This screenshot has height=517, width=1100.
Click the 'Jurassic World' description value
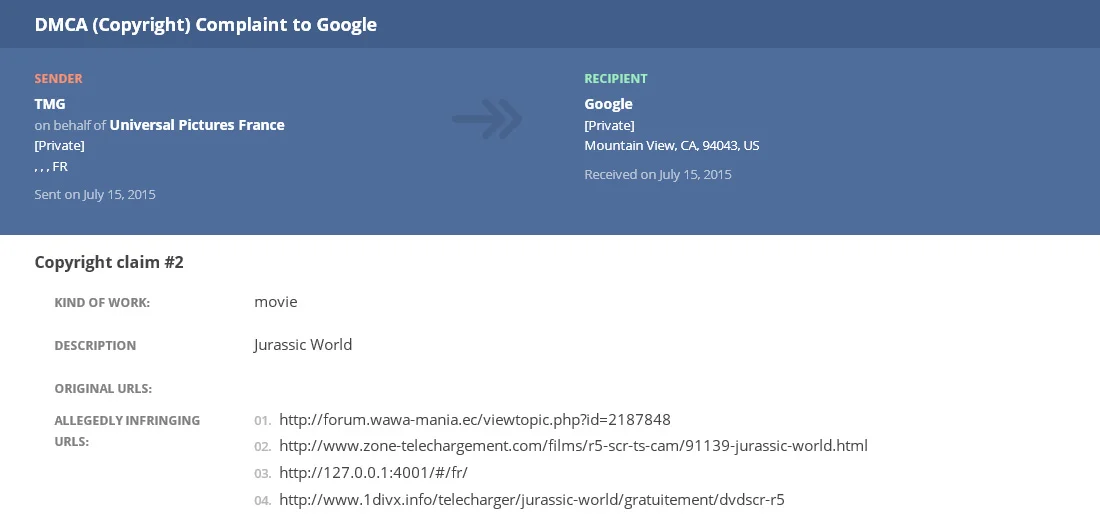coord(303,344)
